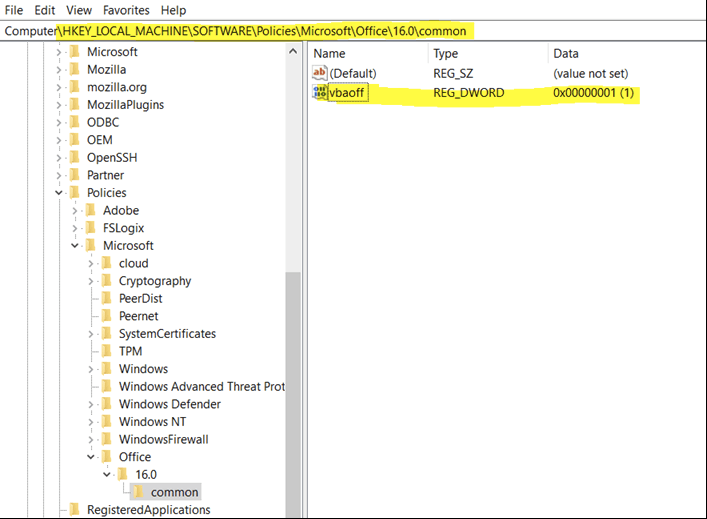Expand the Cryptography key
707x519 pixels.
point(91,281)
